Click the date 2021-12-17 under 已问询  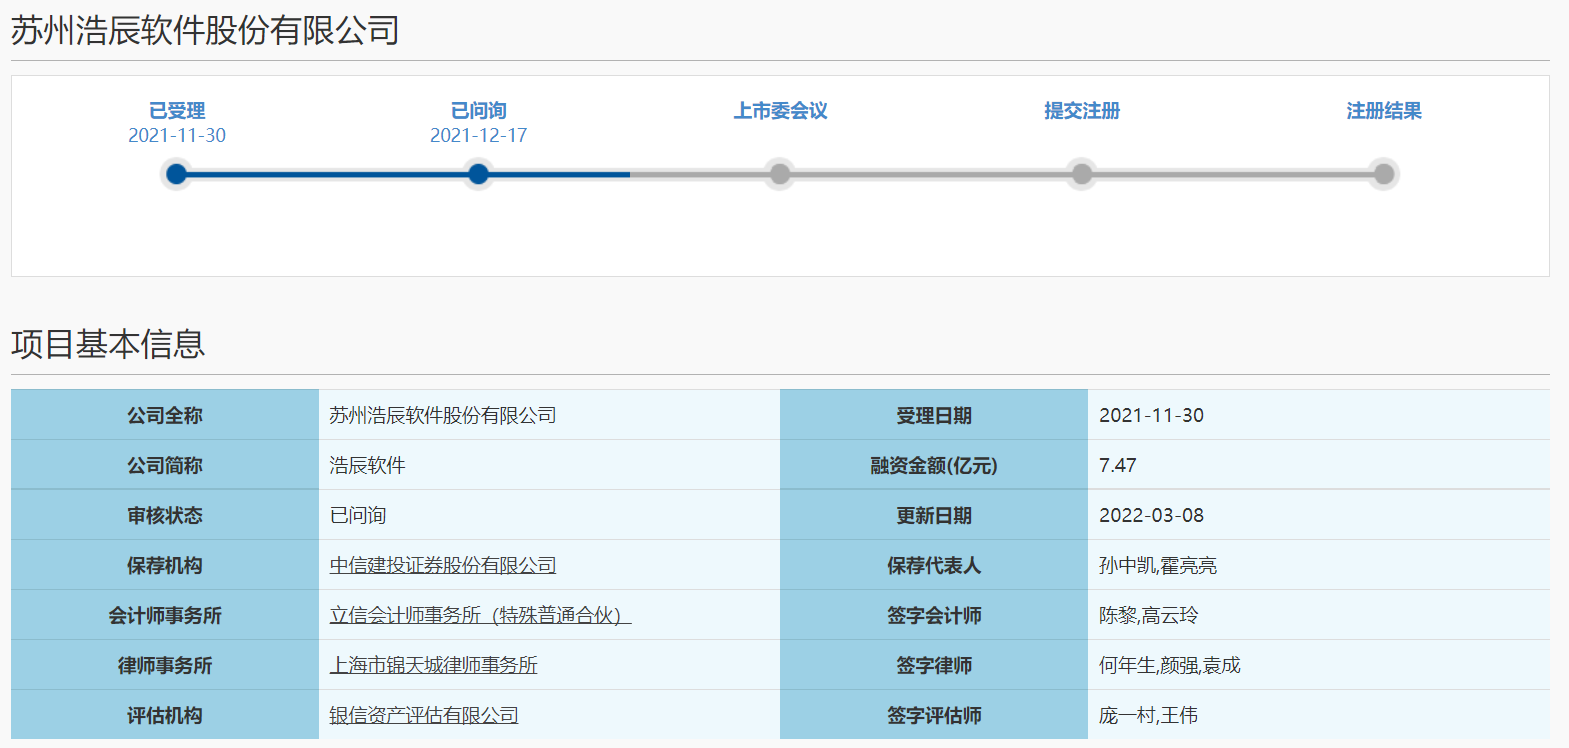pos(479,135)
